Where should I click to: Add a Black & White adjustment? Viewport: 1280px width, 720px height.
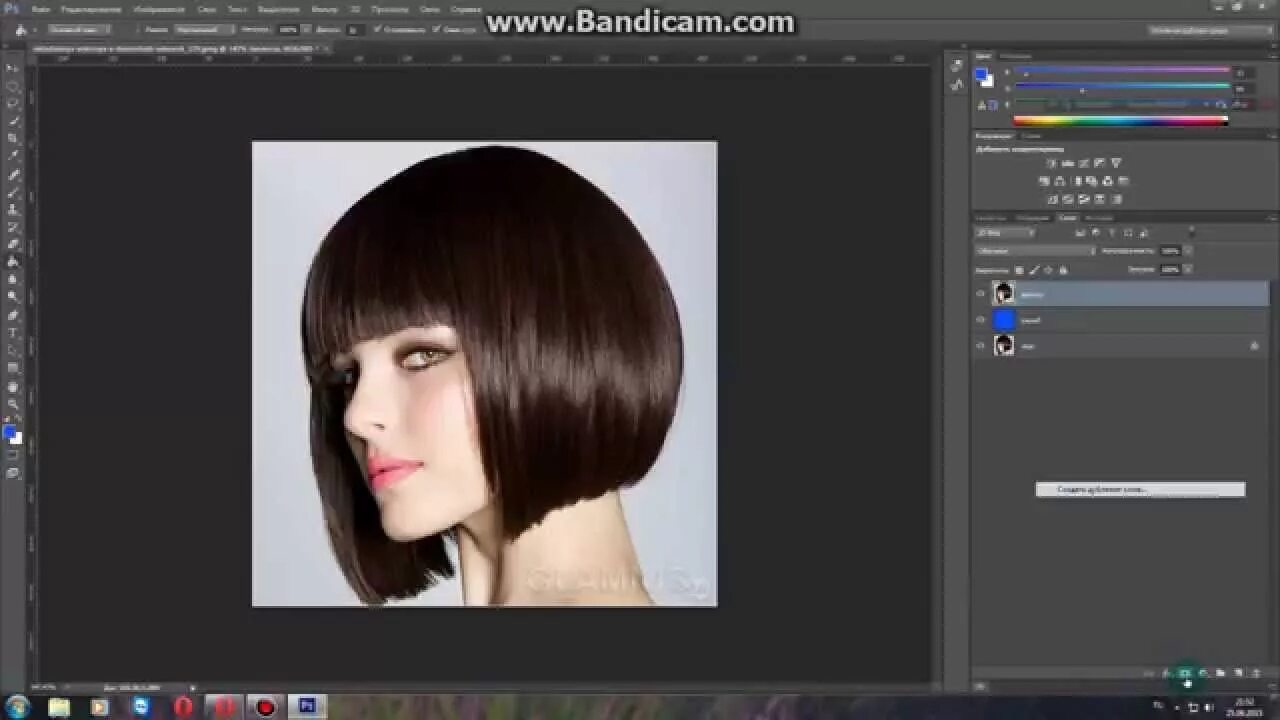coord(1076,181)
